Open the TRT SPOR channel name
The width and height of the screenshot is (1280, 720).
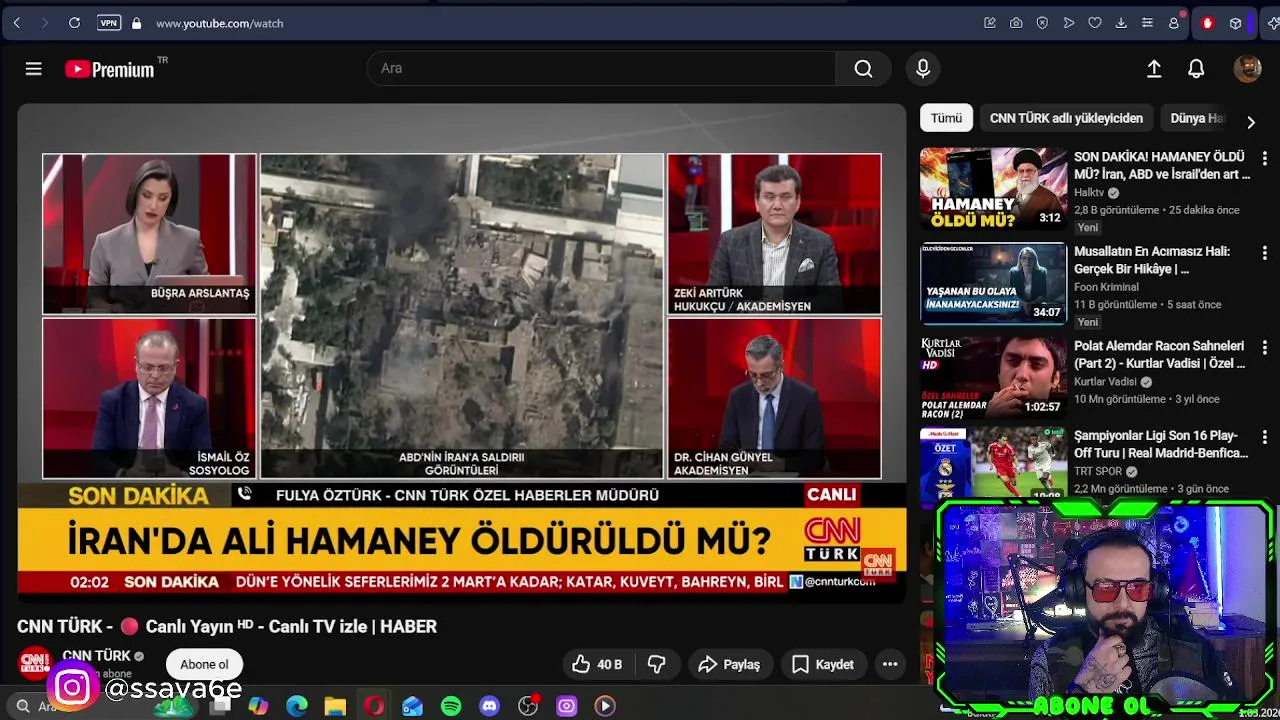tap(1098, 471)
